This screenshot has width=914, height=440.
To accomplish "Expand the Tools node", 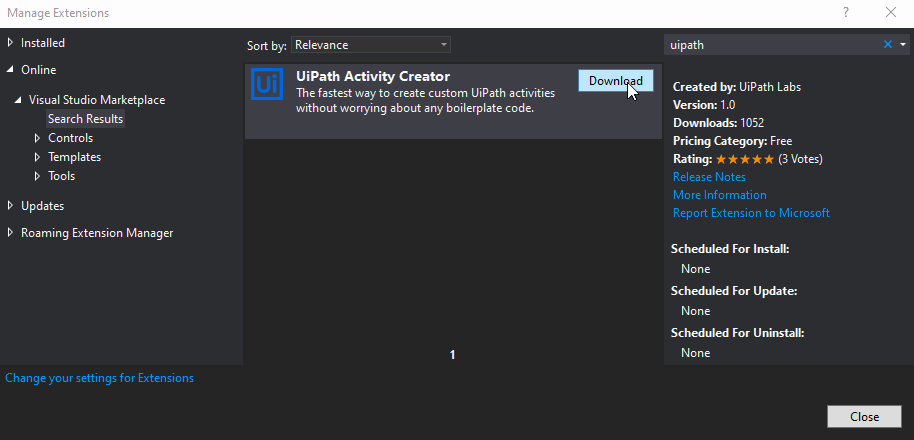I will (38, 175).
